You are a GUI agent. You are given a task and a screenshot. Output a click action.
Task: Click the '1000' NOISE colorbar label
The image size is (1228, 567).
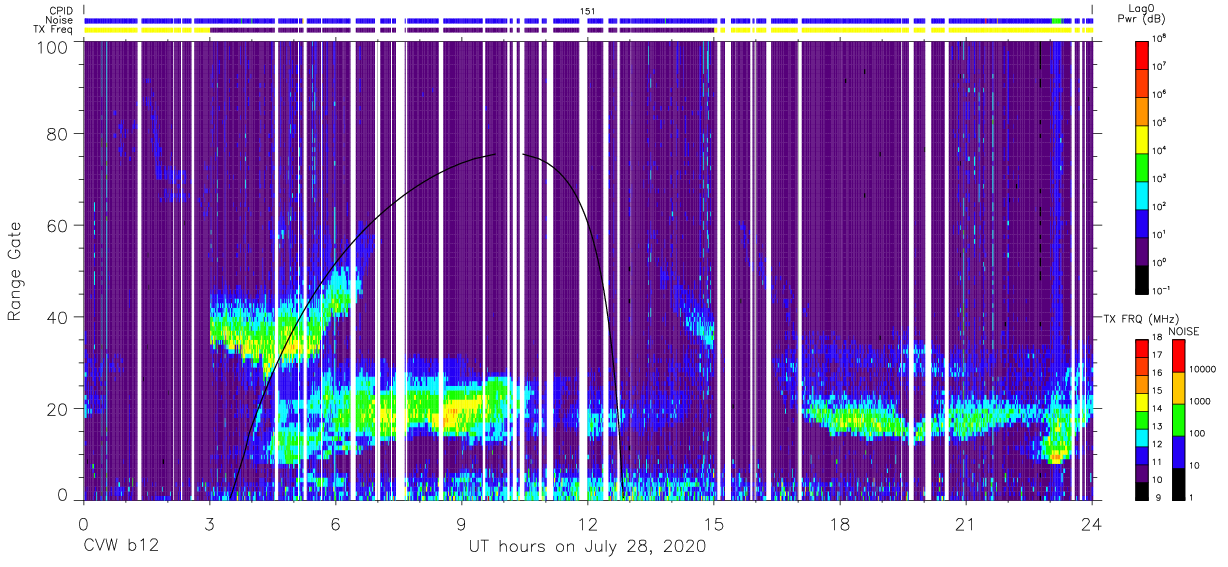(1200, 402)
